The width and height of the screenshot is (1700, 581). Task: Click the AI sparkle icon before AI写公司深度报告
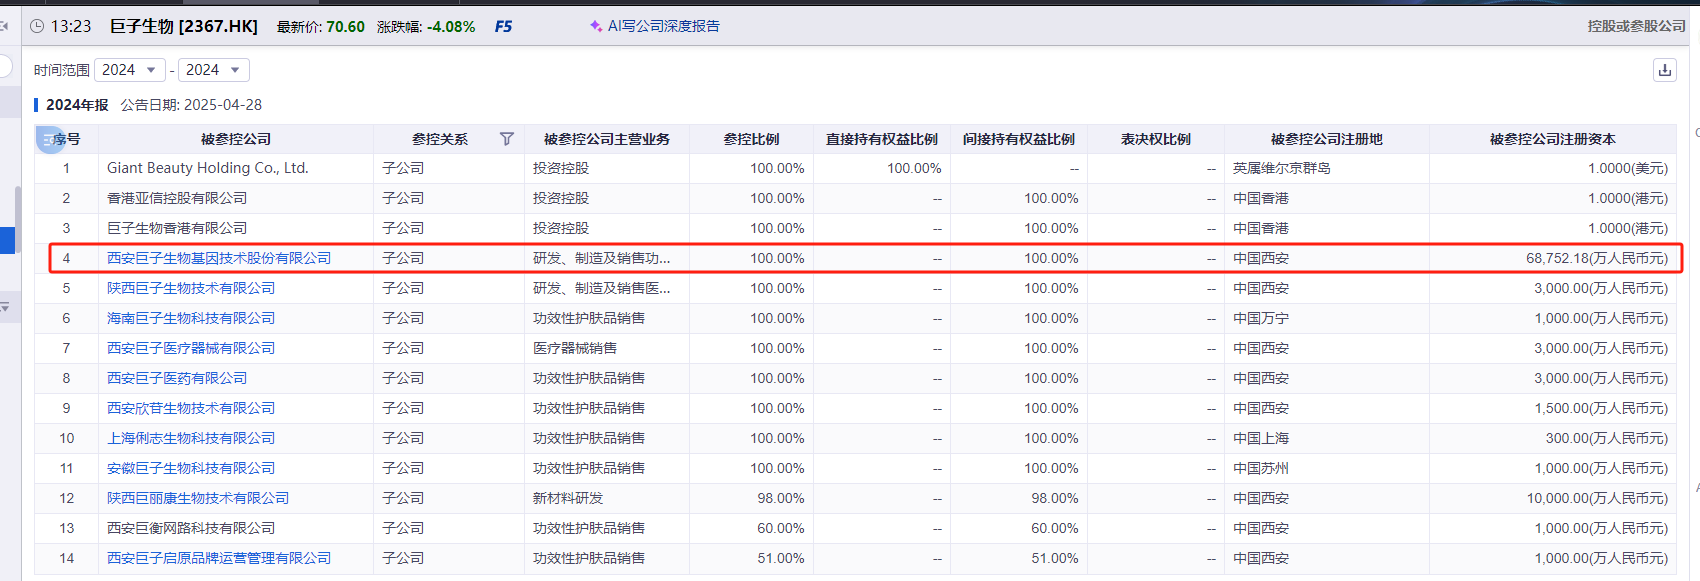(x=596, y=26)
